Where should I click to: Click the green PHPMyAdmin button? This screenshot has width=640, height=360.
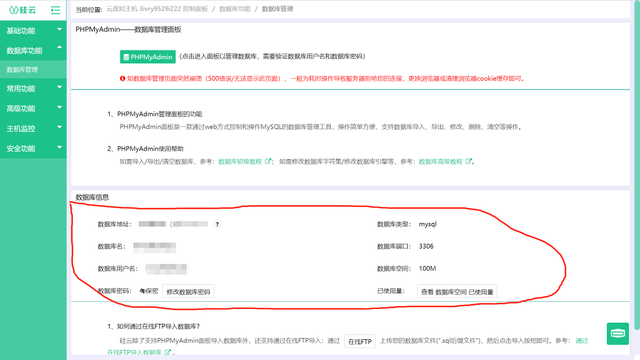coord(148,57)
